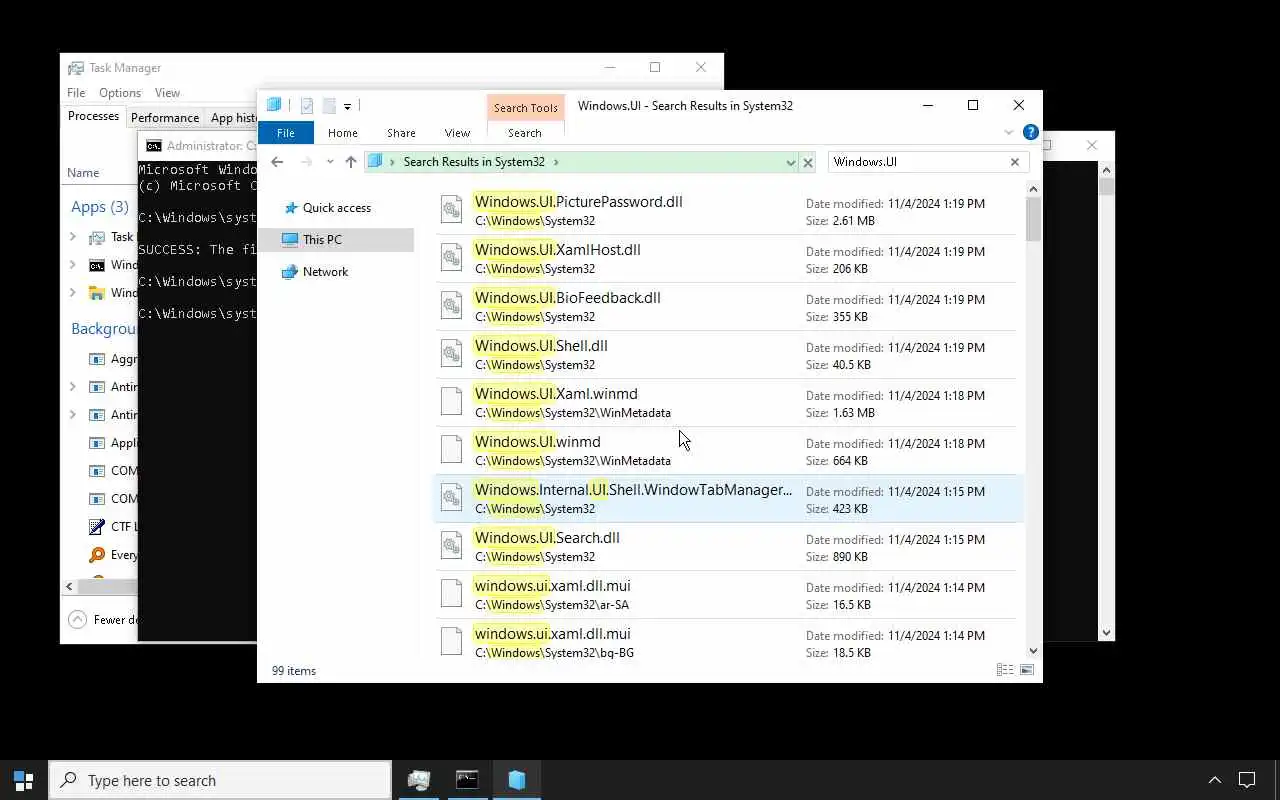Expand the first Antimalware process row
Image resolution: width=1280 pixels, height=800 pixels.
(x=73, y=386)
